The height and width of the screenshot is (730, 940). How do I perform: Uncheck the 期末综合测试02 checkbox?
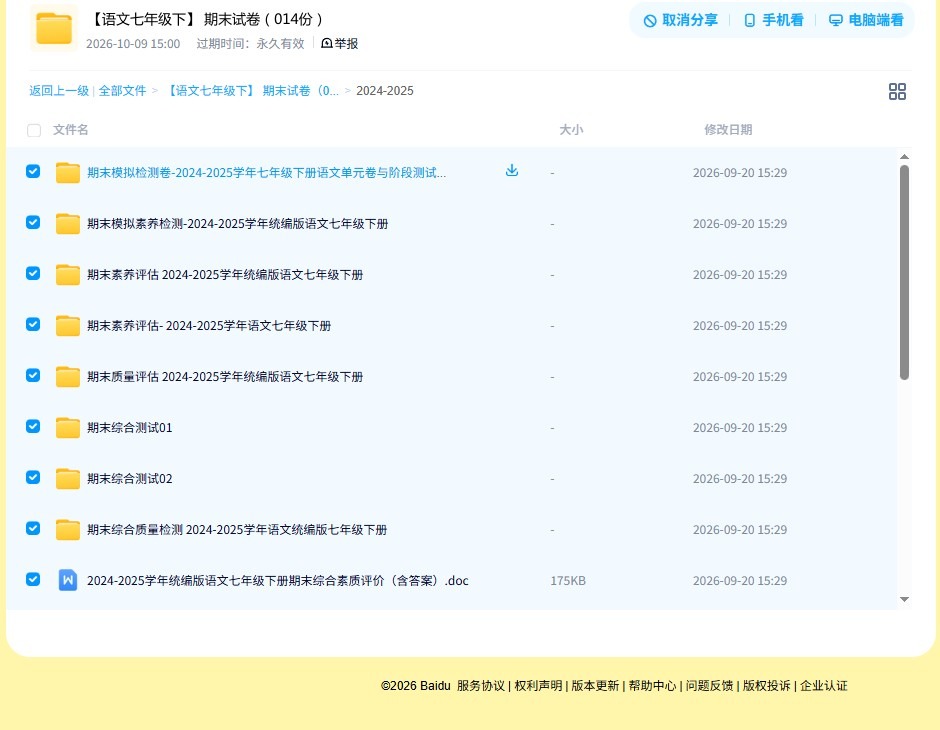(x=33, y=477)
